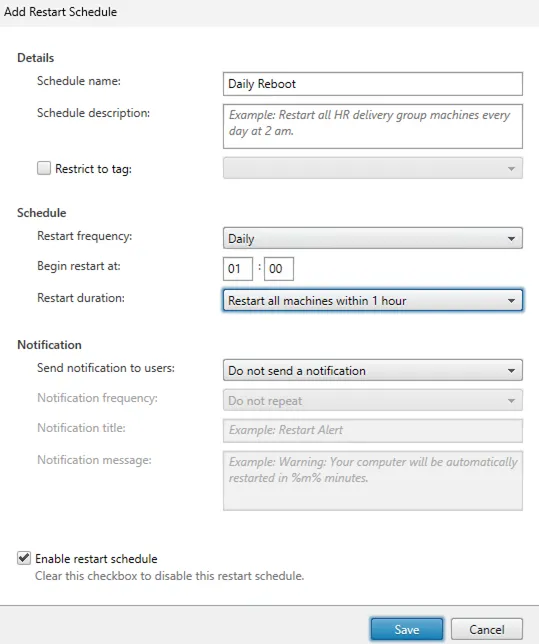Click the Notification title field

[373, 430]
